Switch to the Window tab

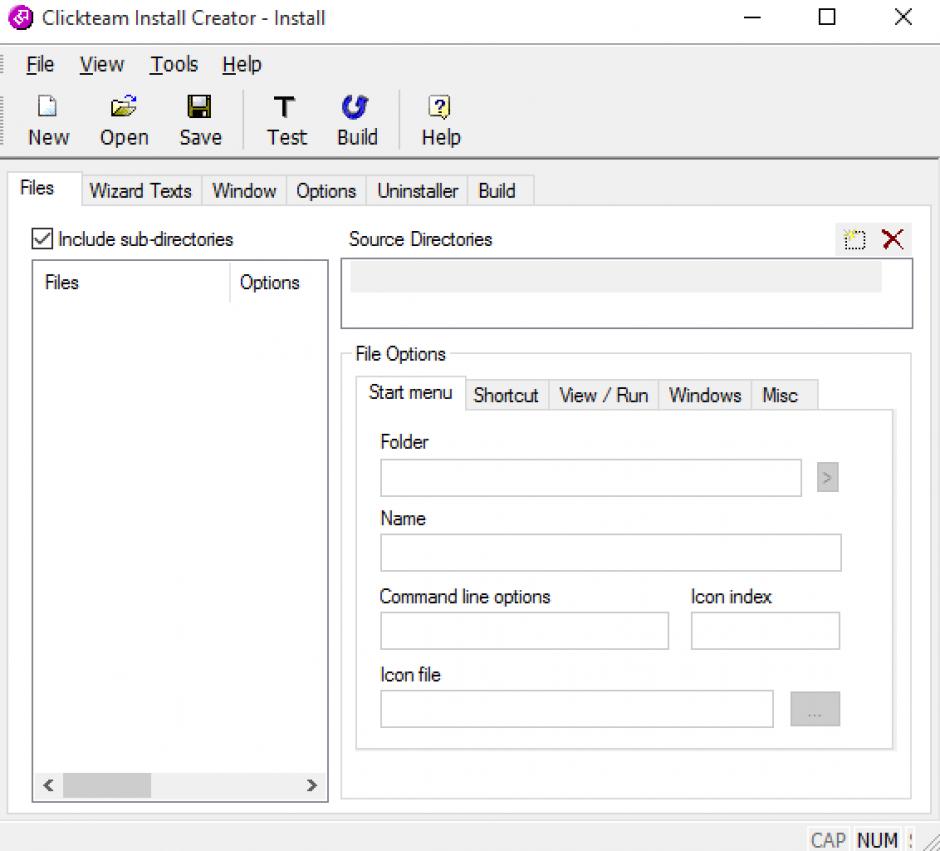pyautogui.click(x=244, y=191)
